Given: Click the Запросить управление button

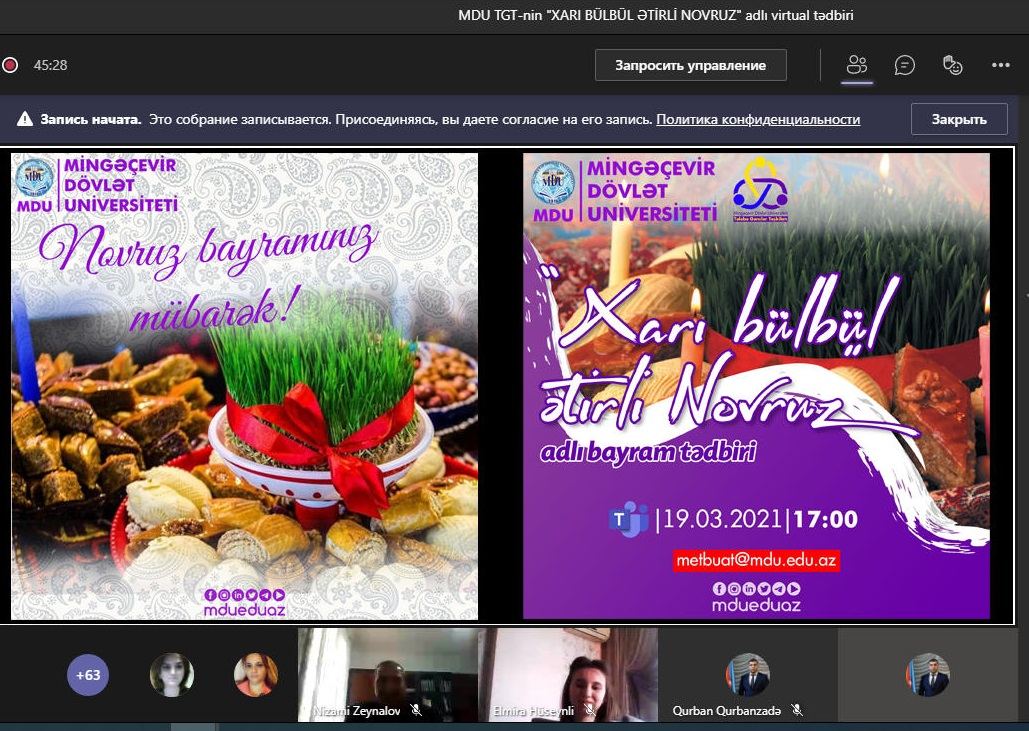Looking at the screenshot, I should (690, 65).
